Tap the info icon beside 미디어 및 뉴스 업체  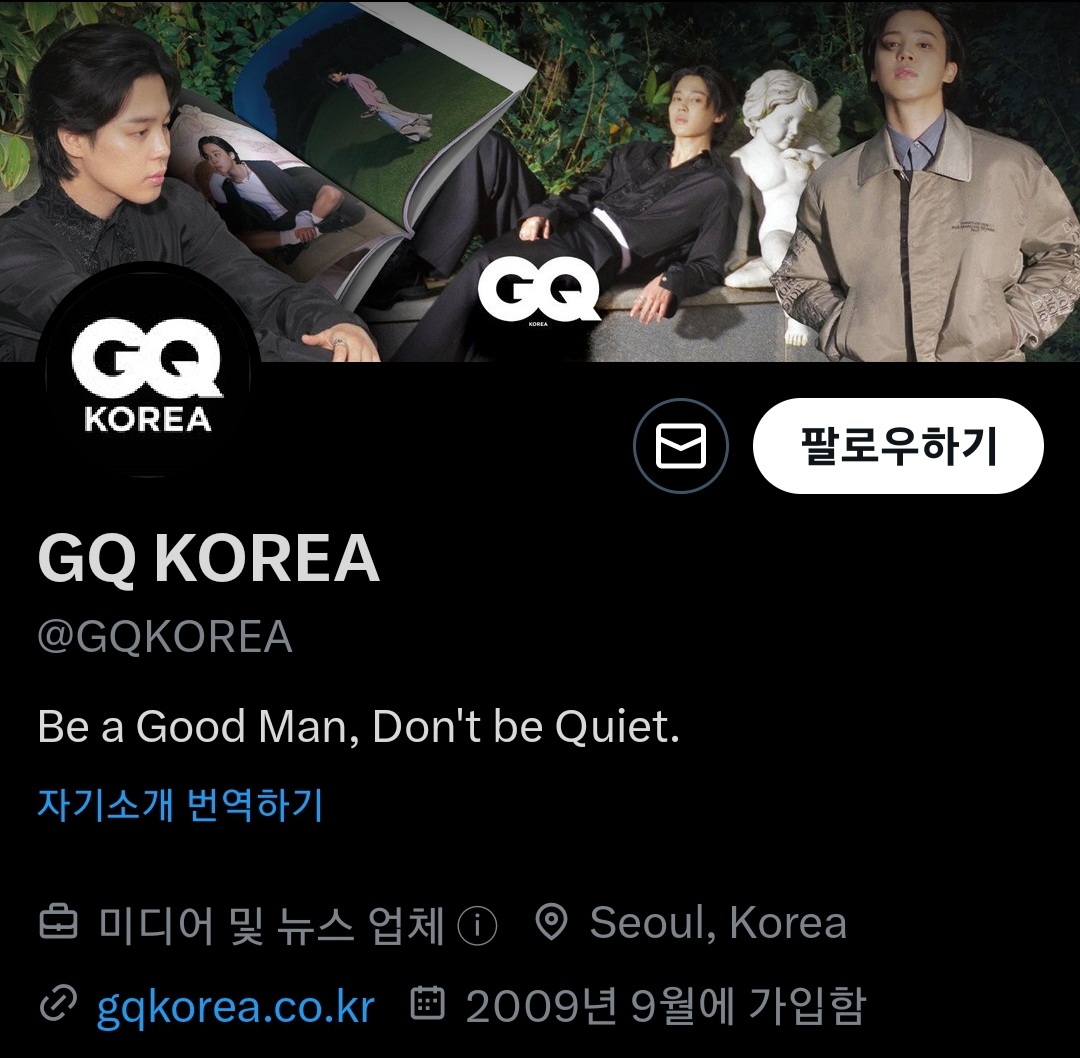tap(477, 925)
